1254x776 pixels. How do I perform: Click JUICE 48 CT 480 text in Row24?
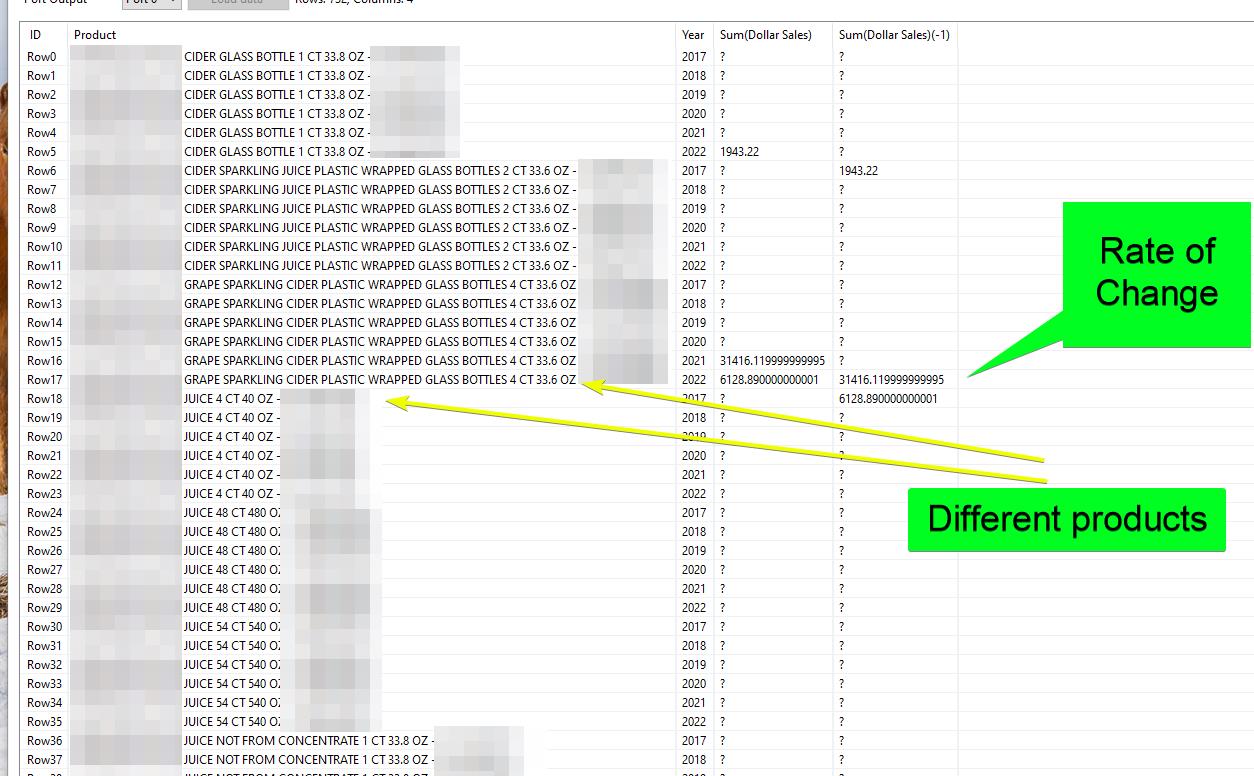click(x=232, y=513)
